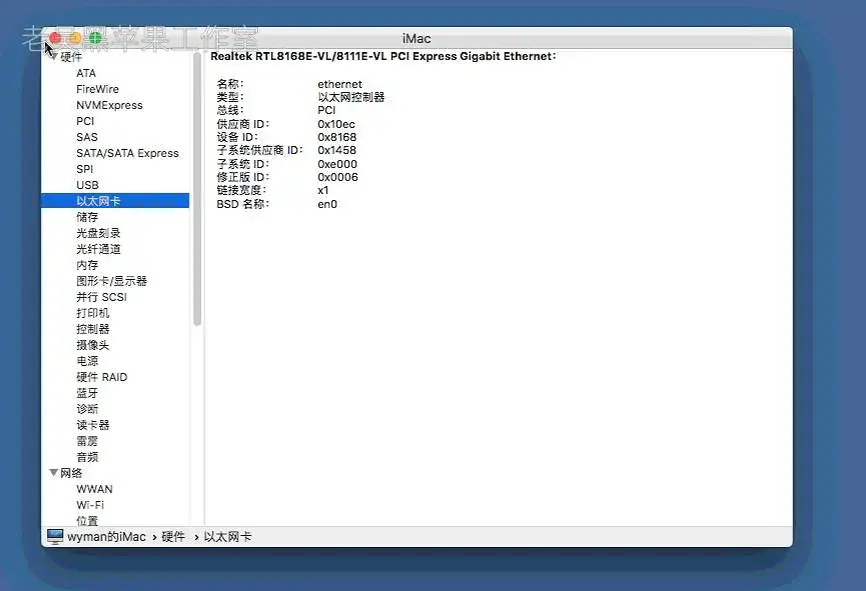Close the iMac window
866x591 pixels.
click(55, 38)
